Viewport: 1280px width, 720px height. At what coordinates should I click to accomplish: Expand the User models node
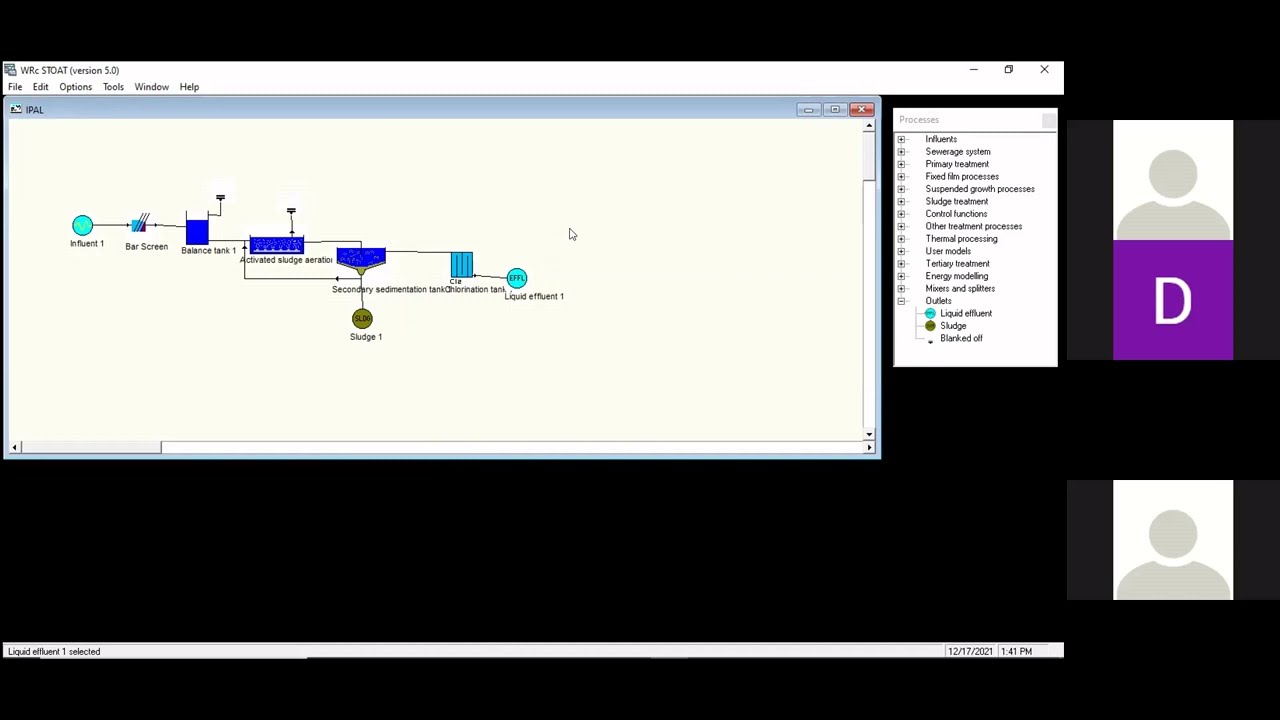click(x=901, y=251)
